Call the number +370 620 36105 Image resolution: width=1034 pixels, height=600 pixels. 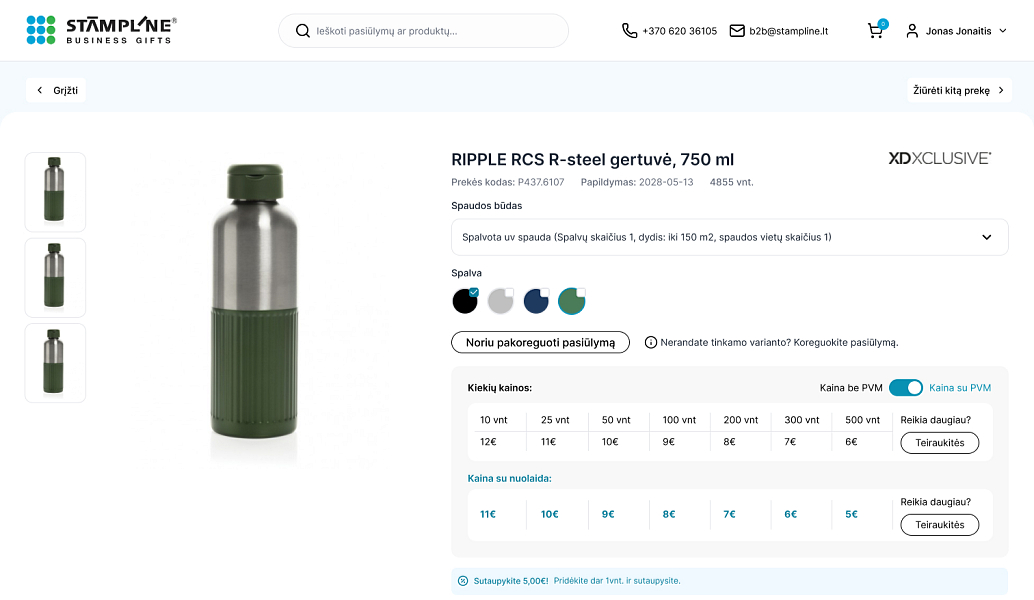[679, 31]
